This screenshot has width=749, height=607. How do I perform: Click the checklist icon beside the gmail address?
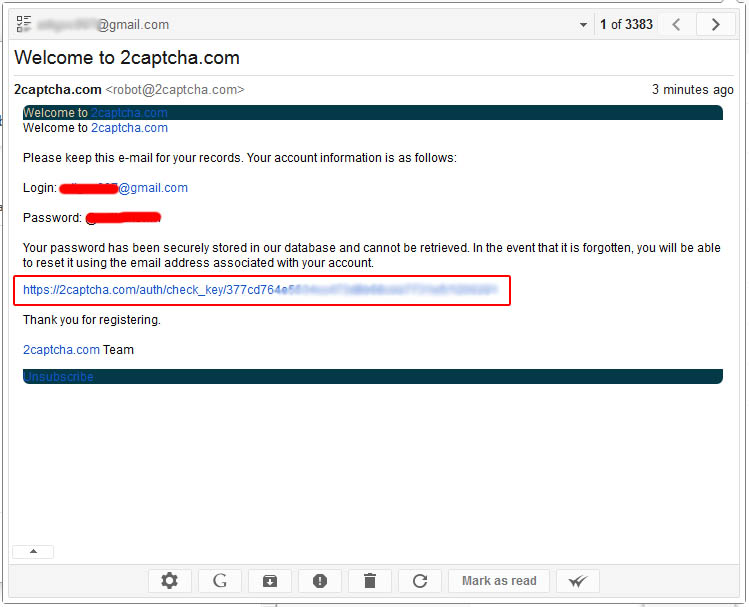tap(24, 24)
